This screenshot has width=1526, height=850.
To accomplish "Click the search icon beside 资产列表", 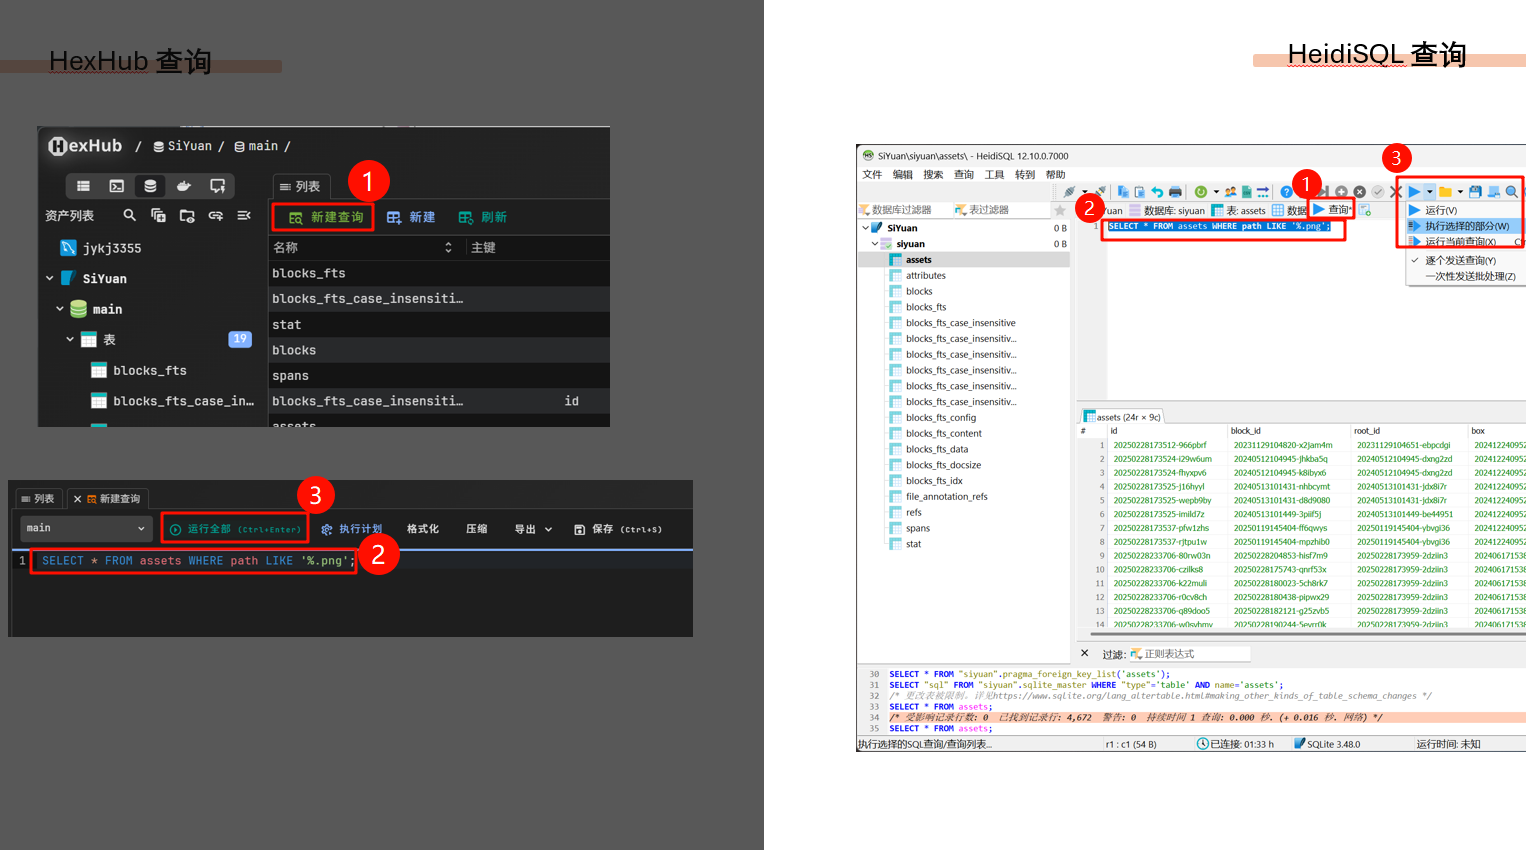I will click(x=129, y=215).
